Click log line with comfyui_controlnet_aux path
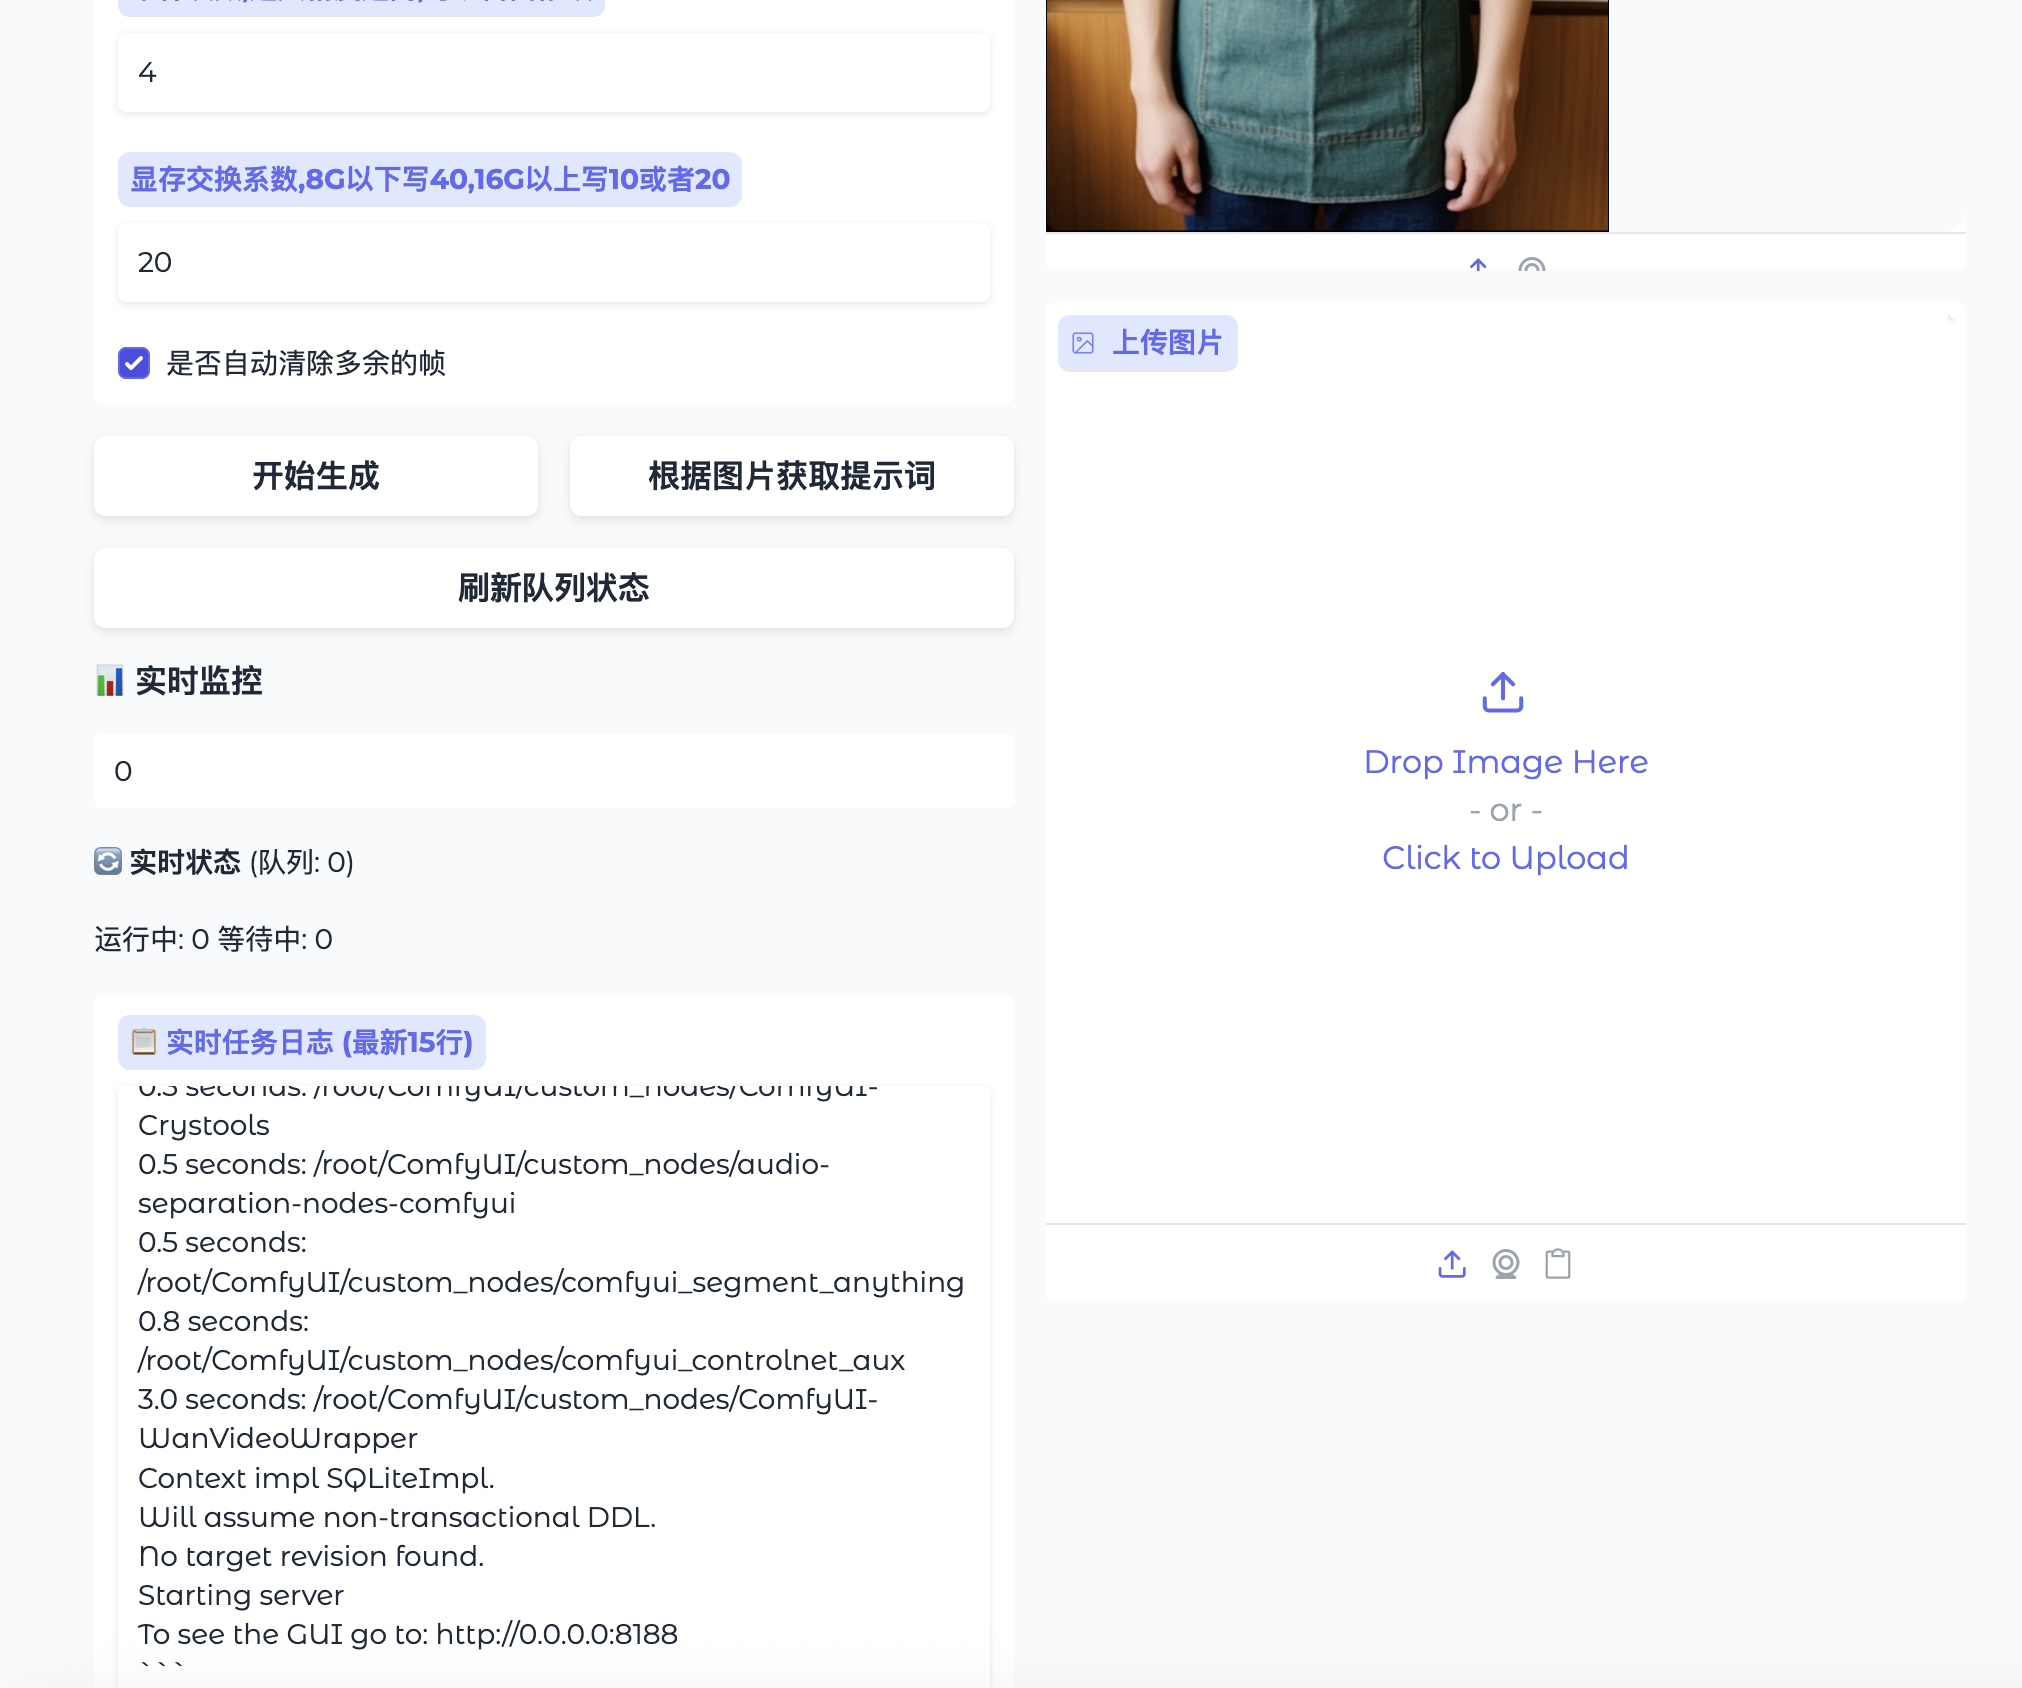The width and height of the screenshot is (2022, 1688). [521, 1360]
